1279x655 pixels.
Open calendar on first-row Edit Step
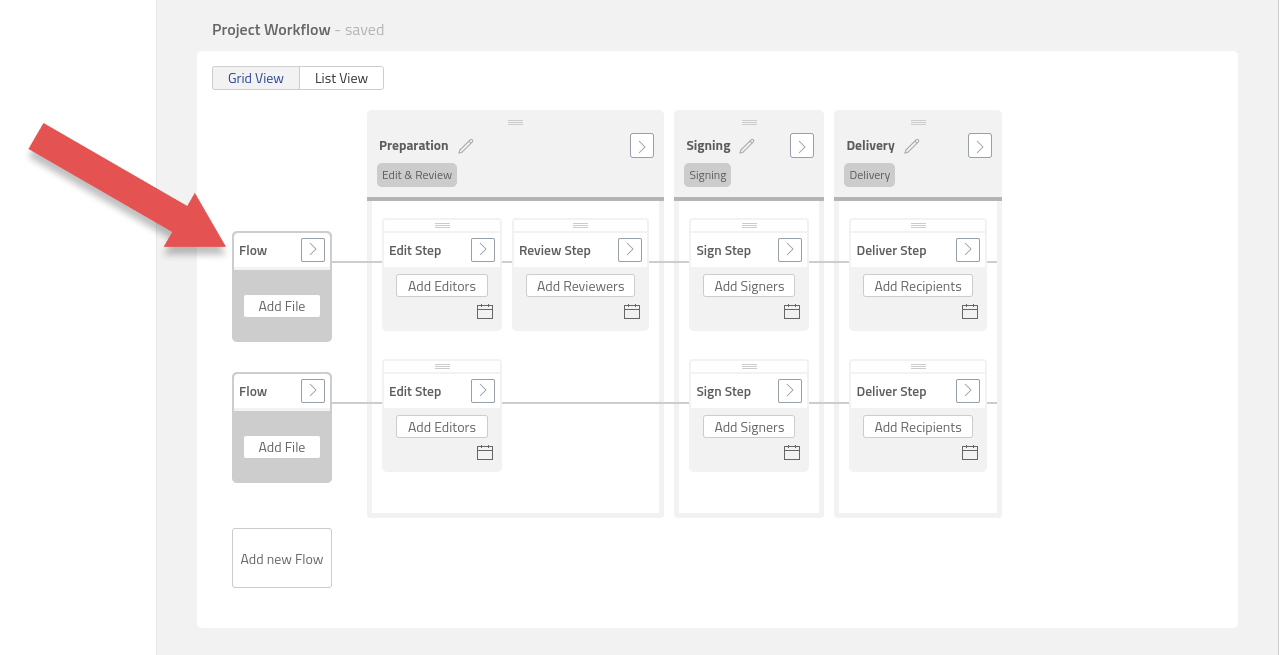(x=485, y=312)
